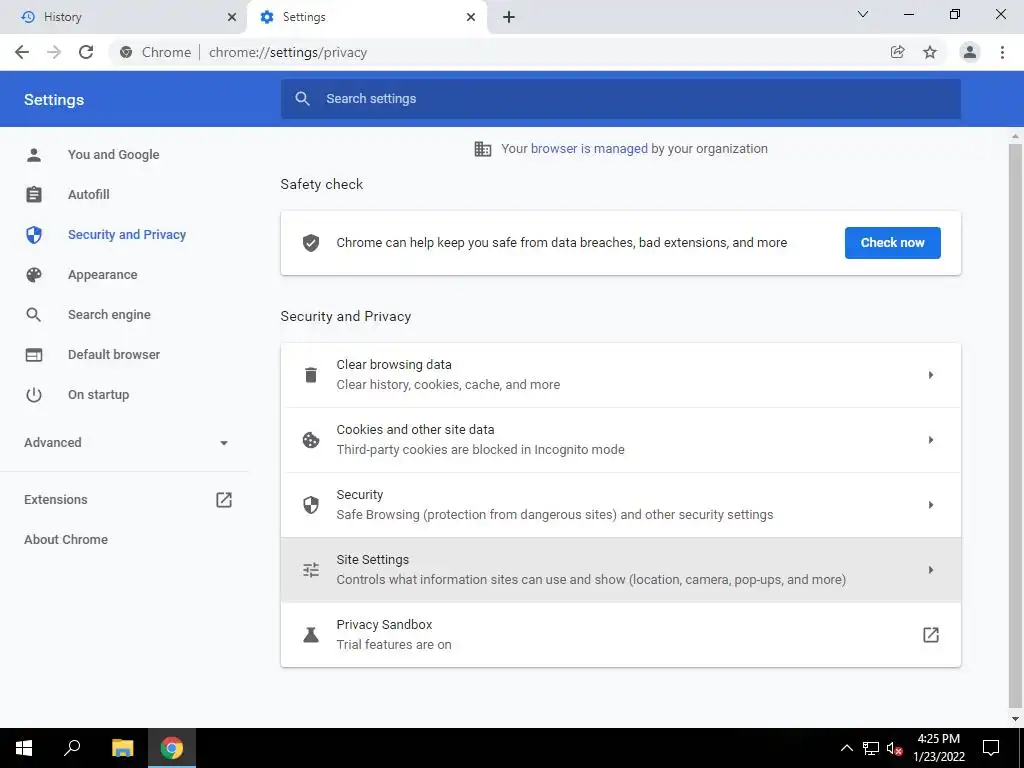
Task: Open Cookies and other site data arrow
Action: 931,440
